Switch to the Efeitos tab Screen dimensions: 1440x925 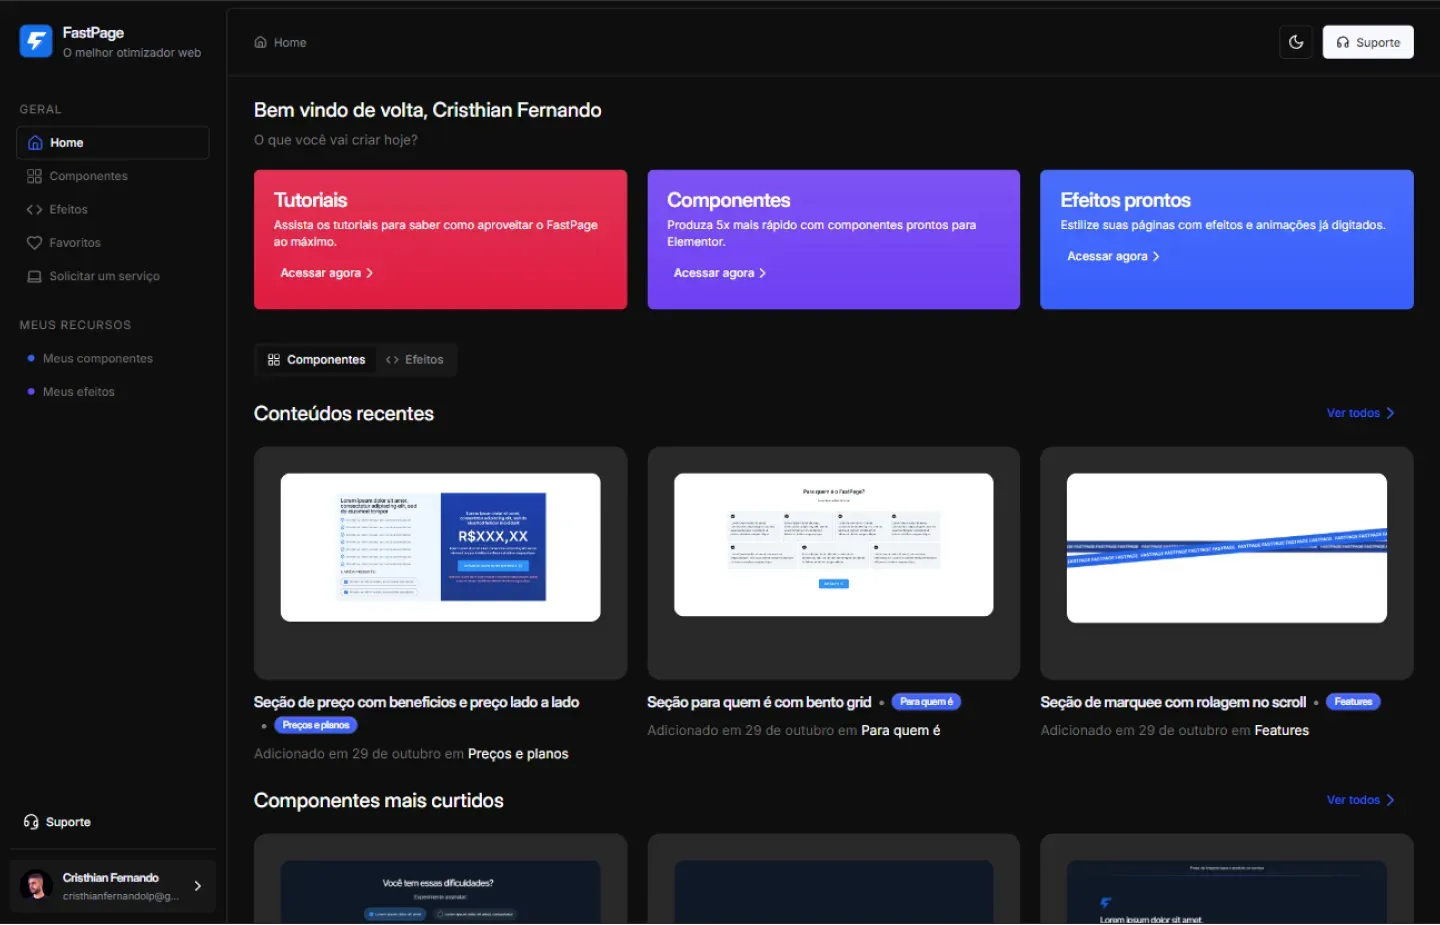[x=414, y=360]
